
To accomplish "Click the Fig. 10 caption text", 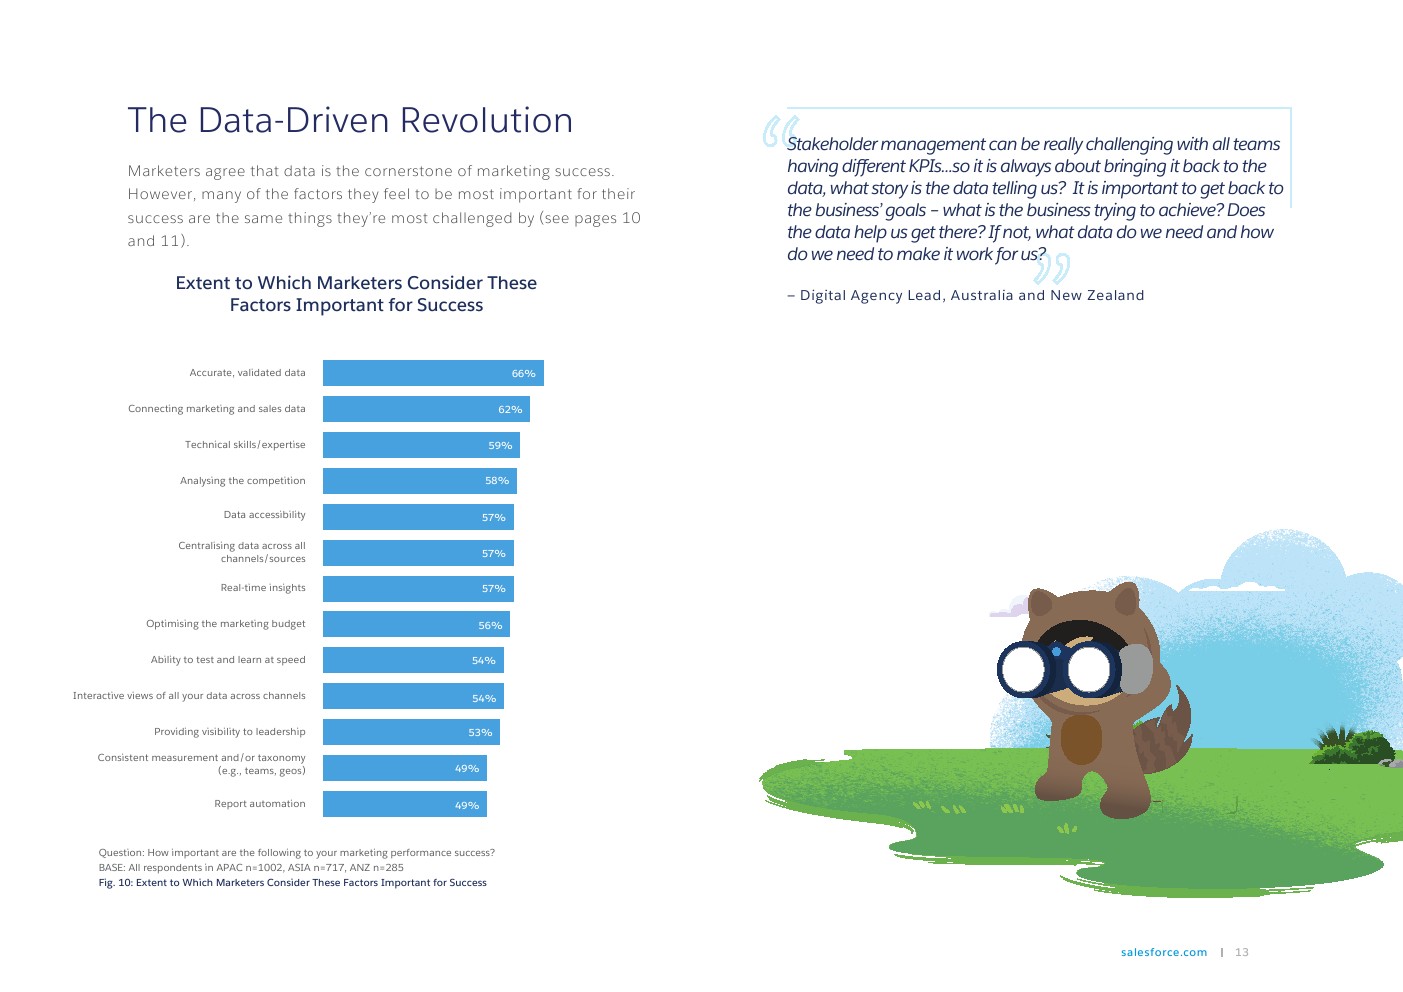I will click(292, 883).
